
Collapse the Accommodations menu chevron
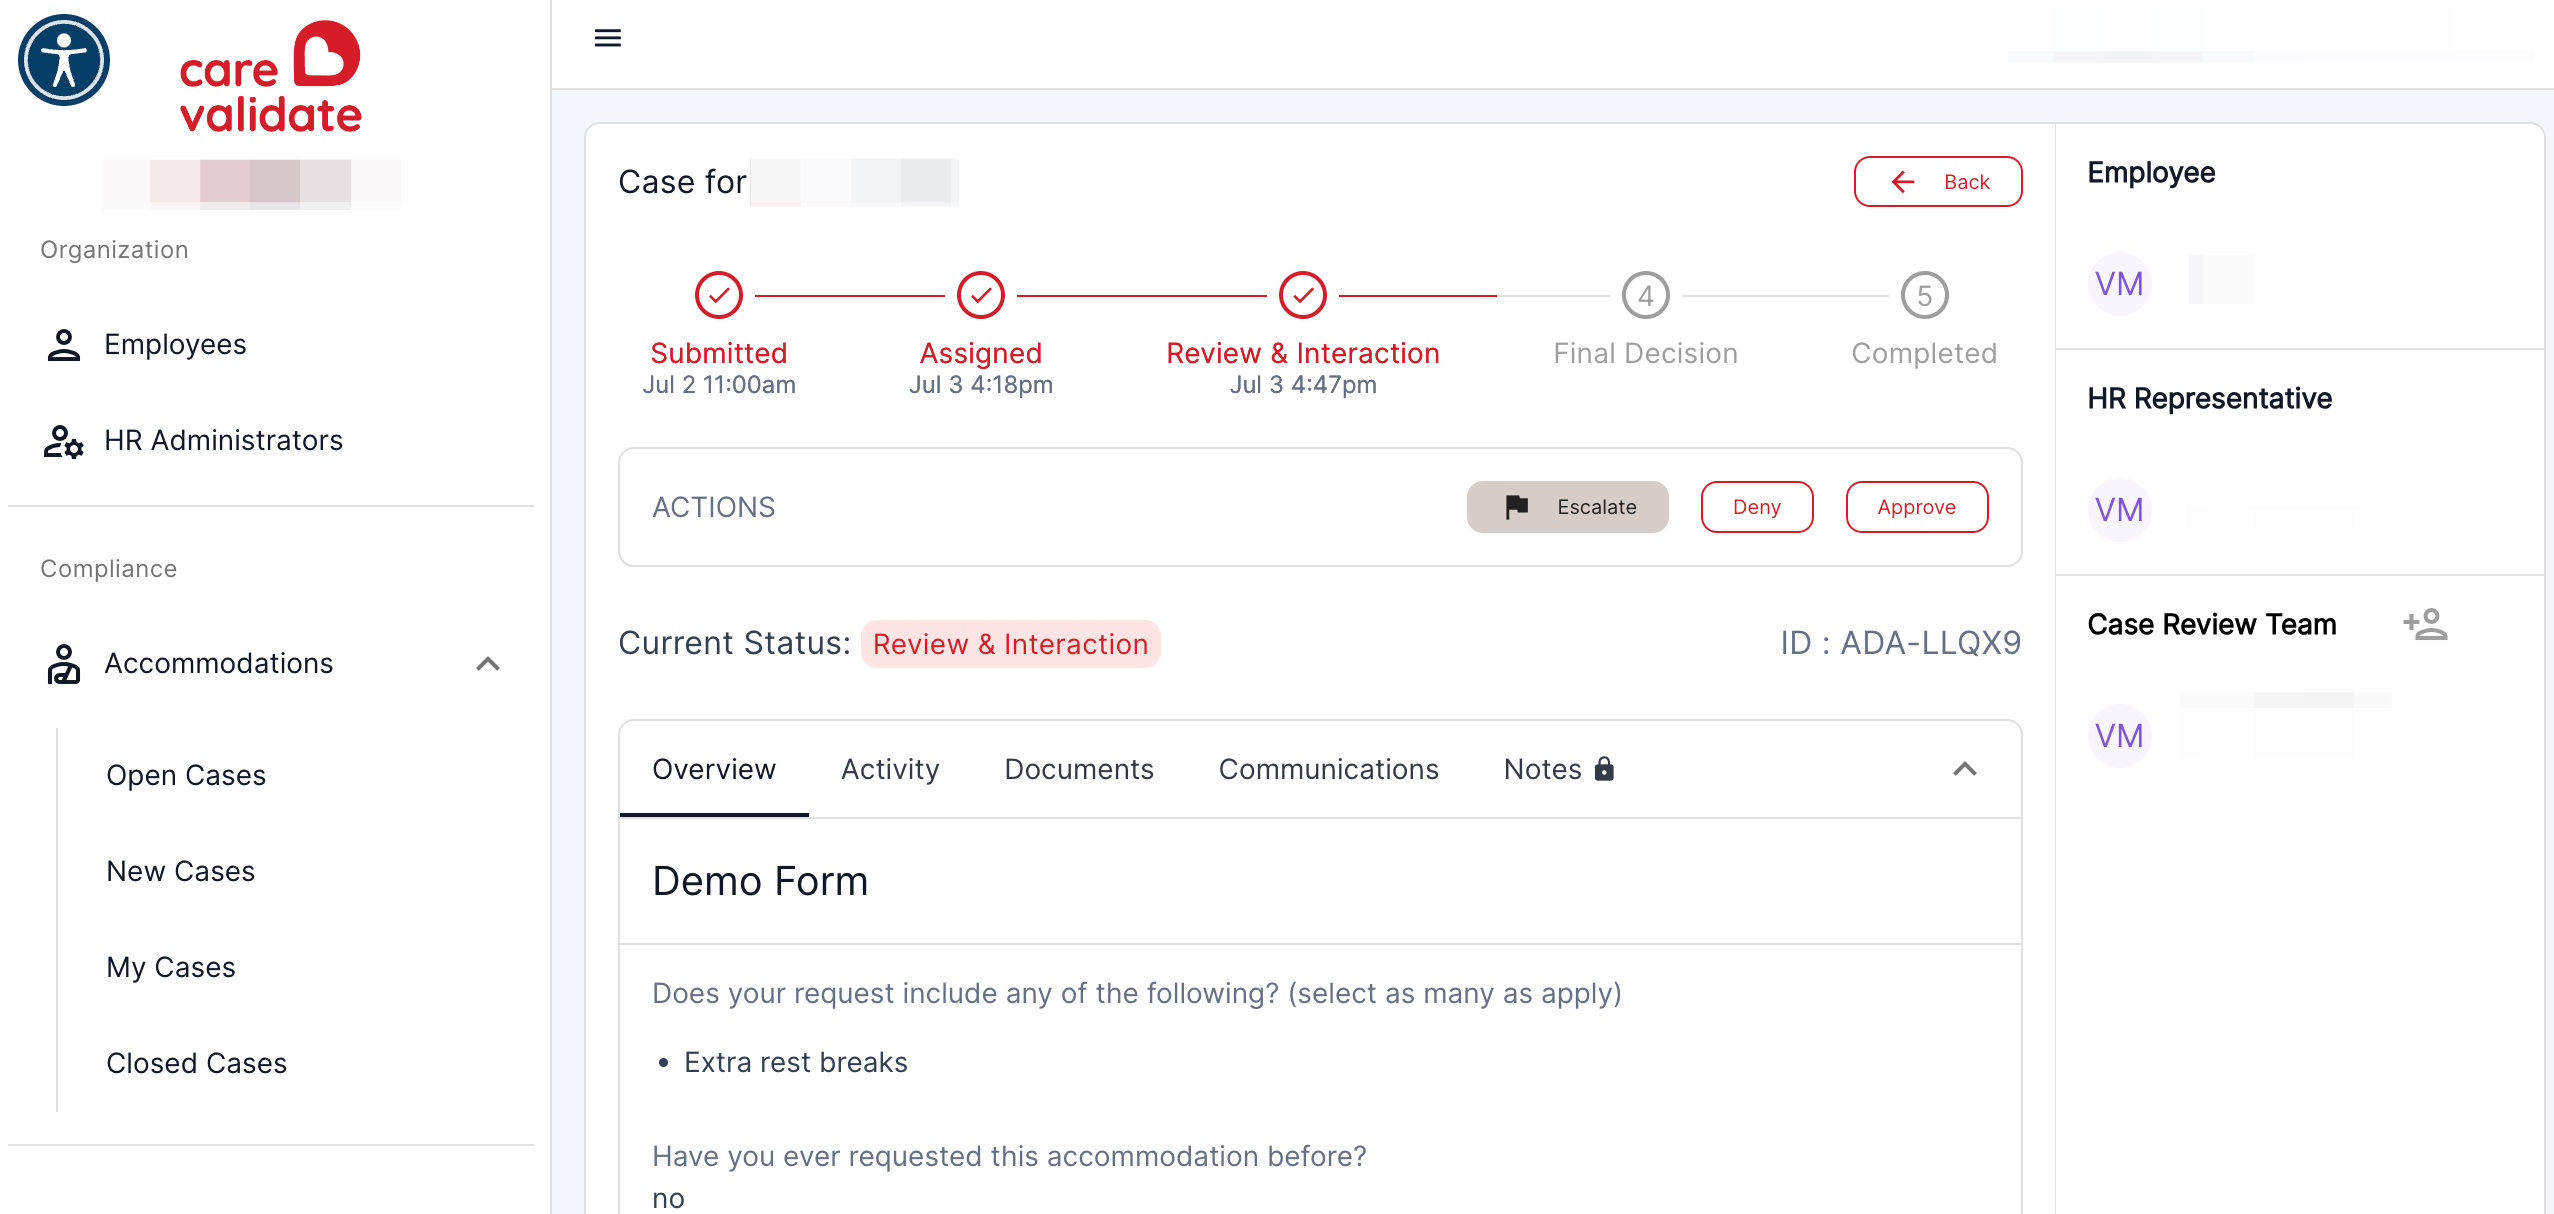pyautogui.click(x=488, y=663)
